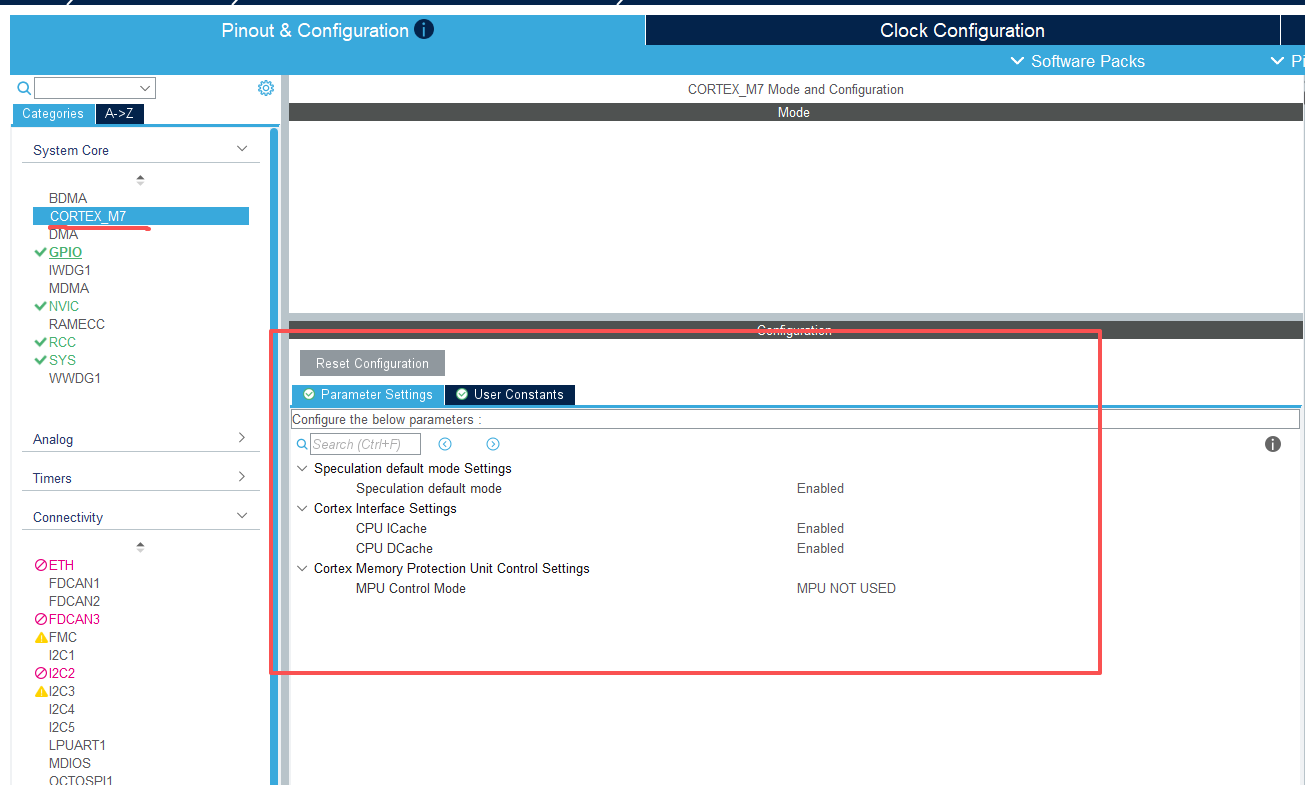Select FDCAN2 peripheral

(74, 601)
